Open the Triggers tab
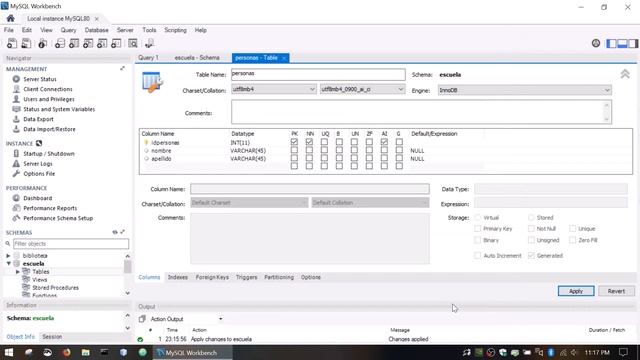640x360 pixels. coord(247,277)
